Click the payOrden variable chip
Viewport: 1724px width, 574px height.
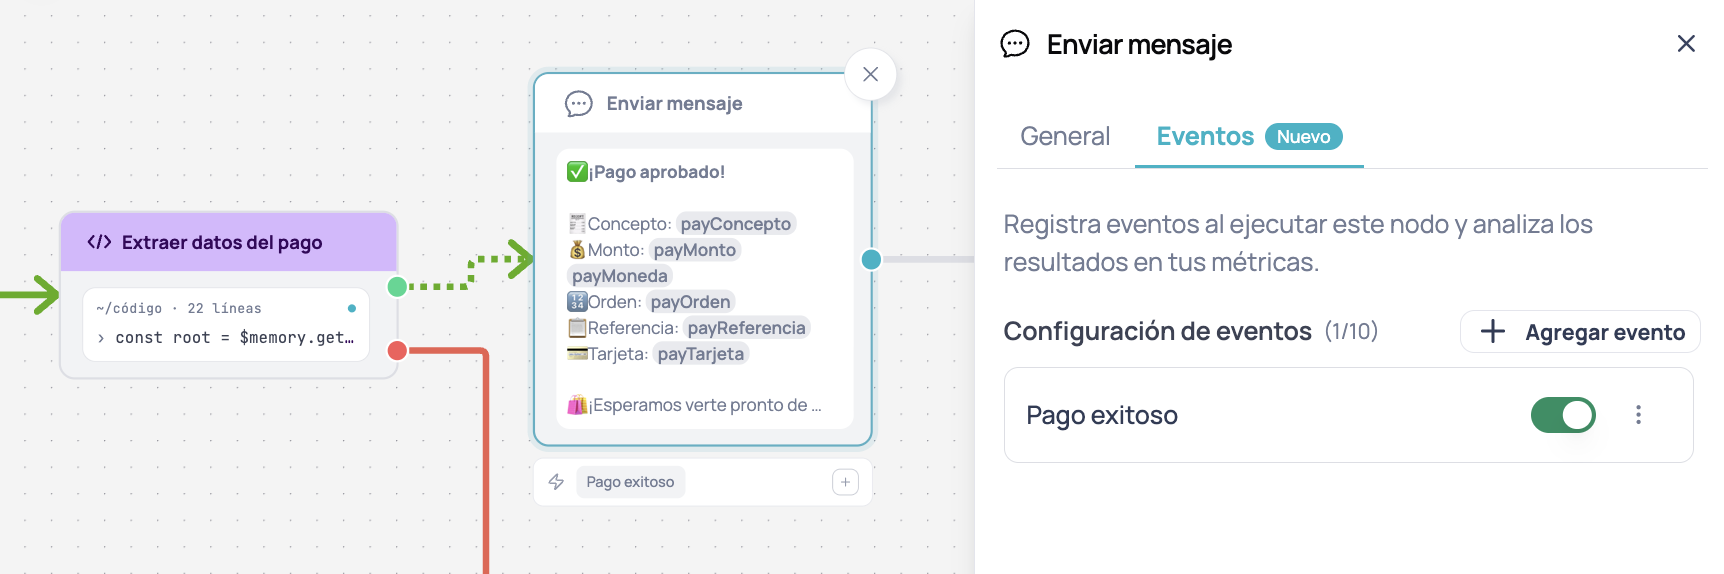click(690, 302)
